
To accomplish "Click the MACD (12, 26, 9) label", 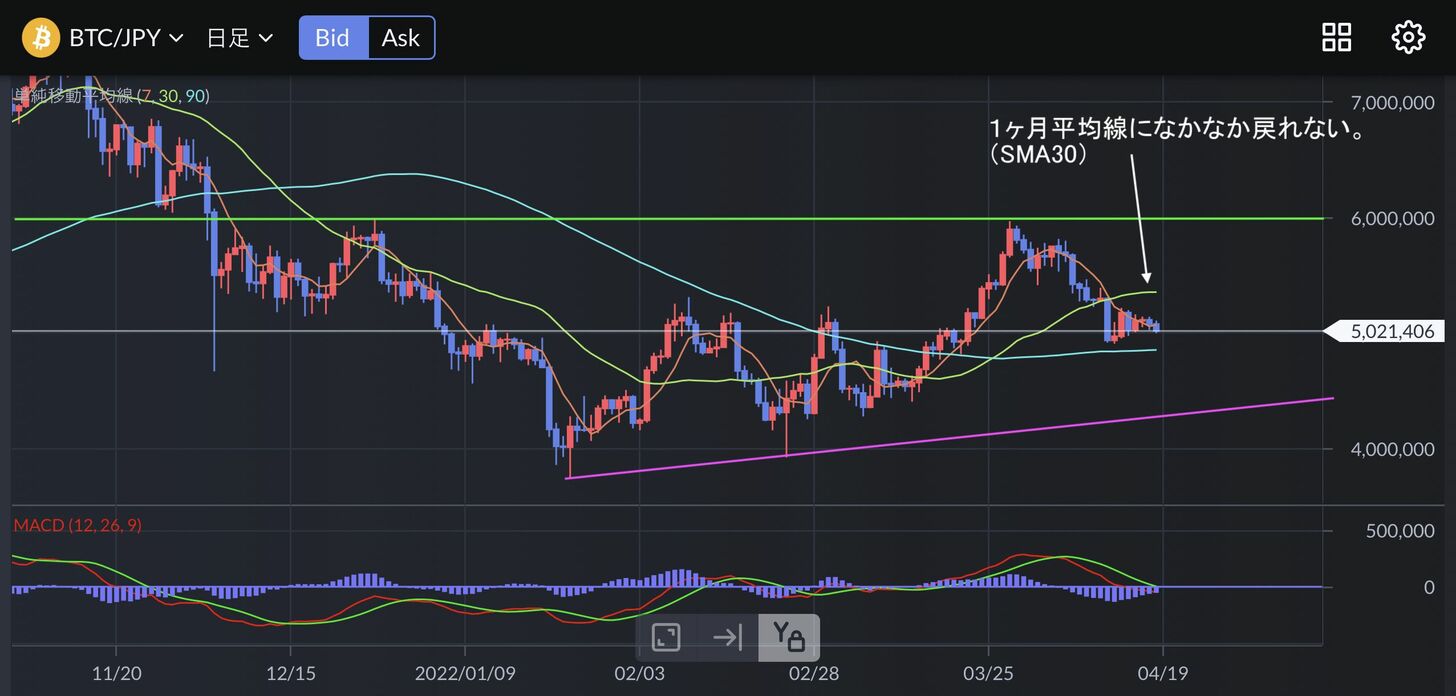I will click(x=77, y=525).
